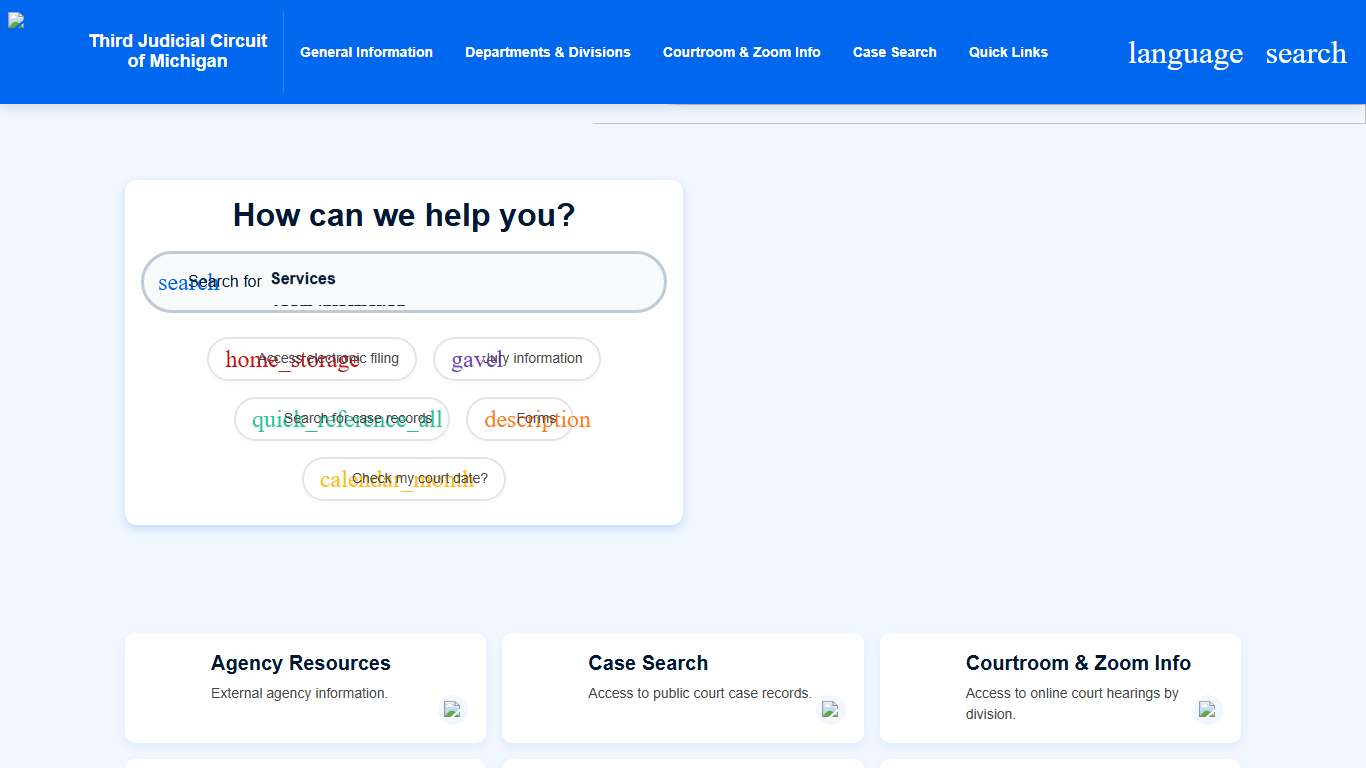This screenshot has width=1366, height=768.
Task: Click the Agency Resources card arrow icon
Action: pyautogui.click(x=452, y=709)
